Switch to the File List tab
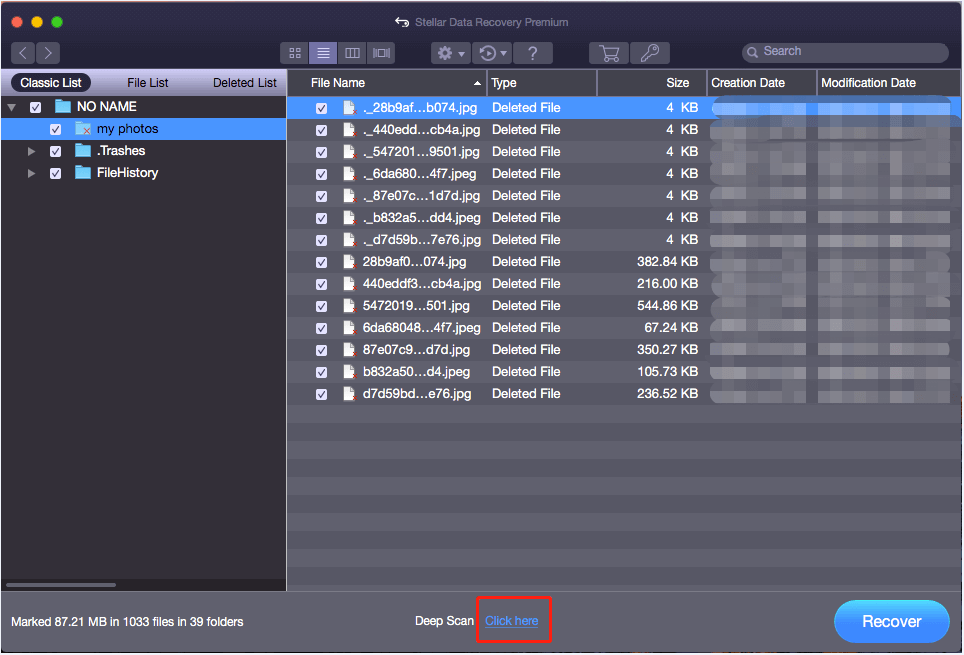964x655 pixels. coord(148,83)
